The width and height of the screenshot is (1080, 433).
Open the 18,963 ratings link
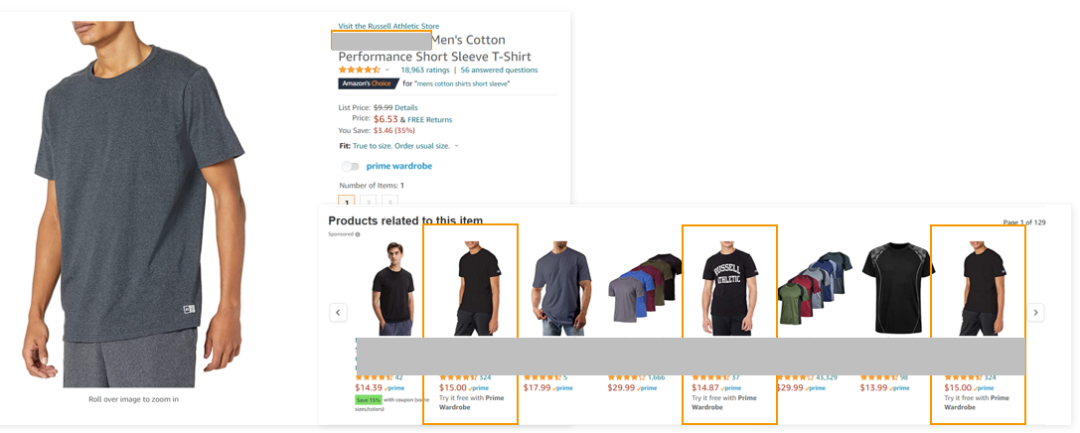click(424, 70)
